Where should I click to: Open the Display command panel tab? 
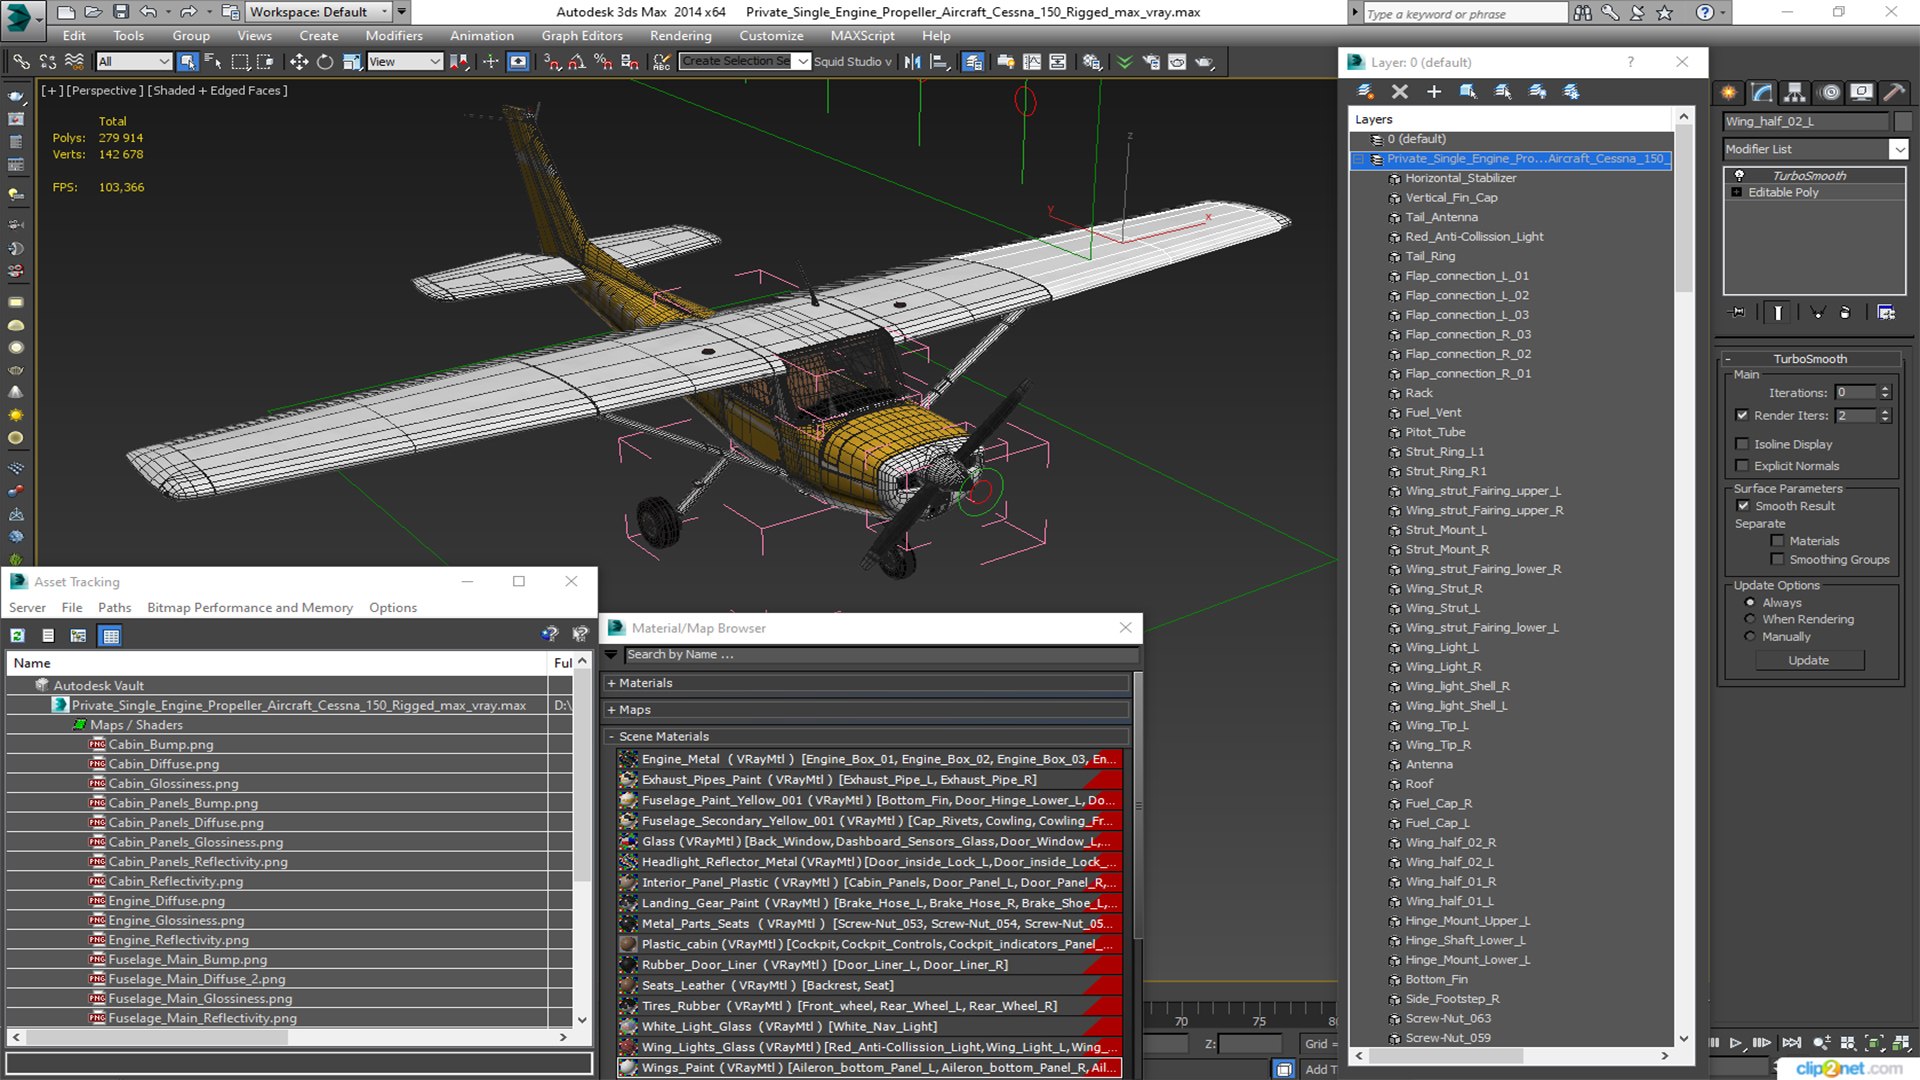point(1861,92)
